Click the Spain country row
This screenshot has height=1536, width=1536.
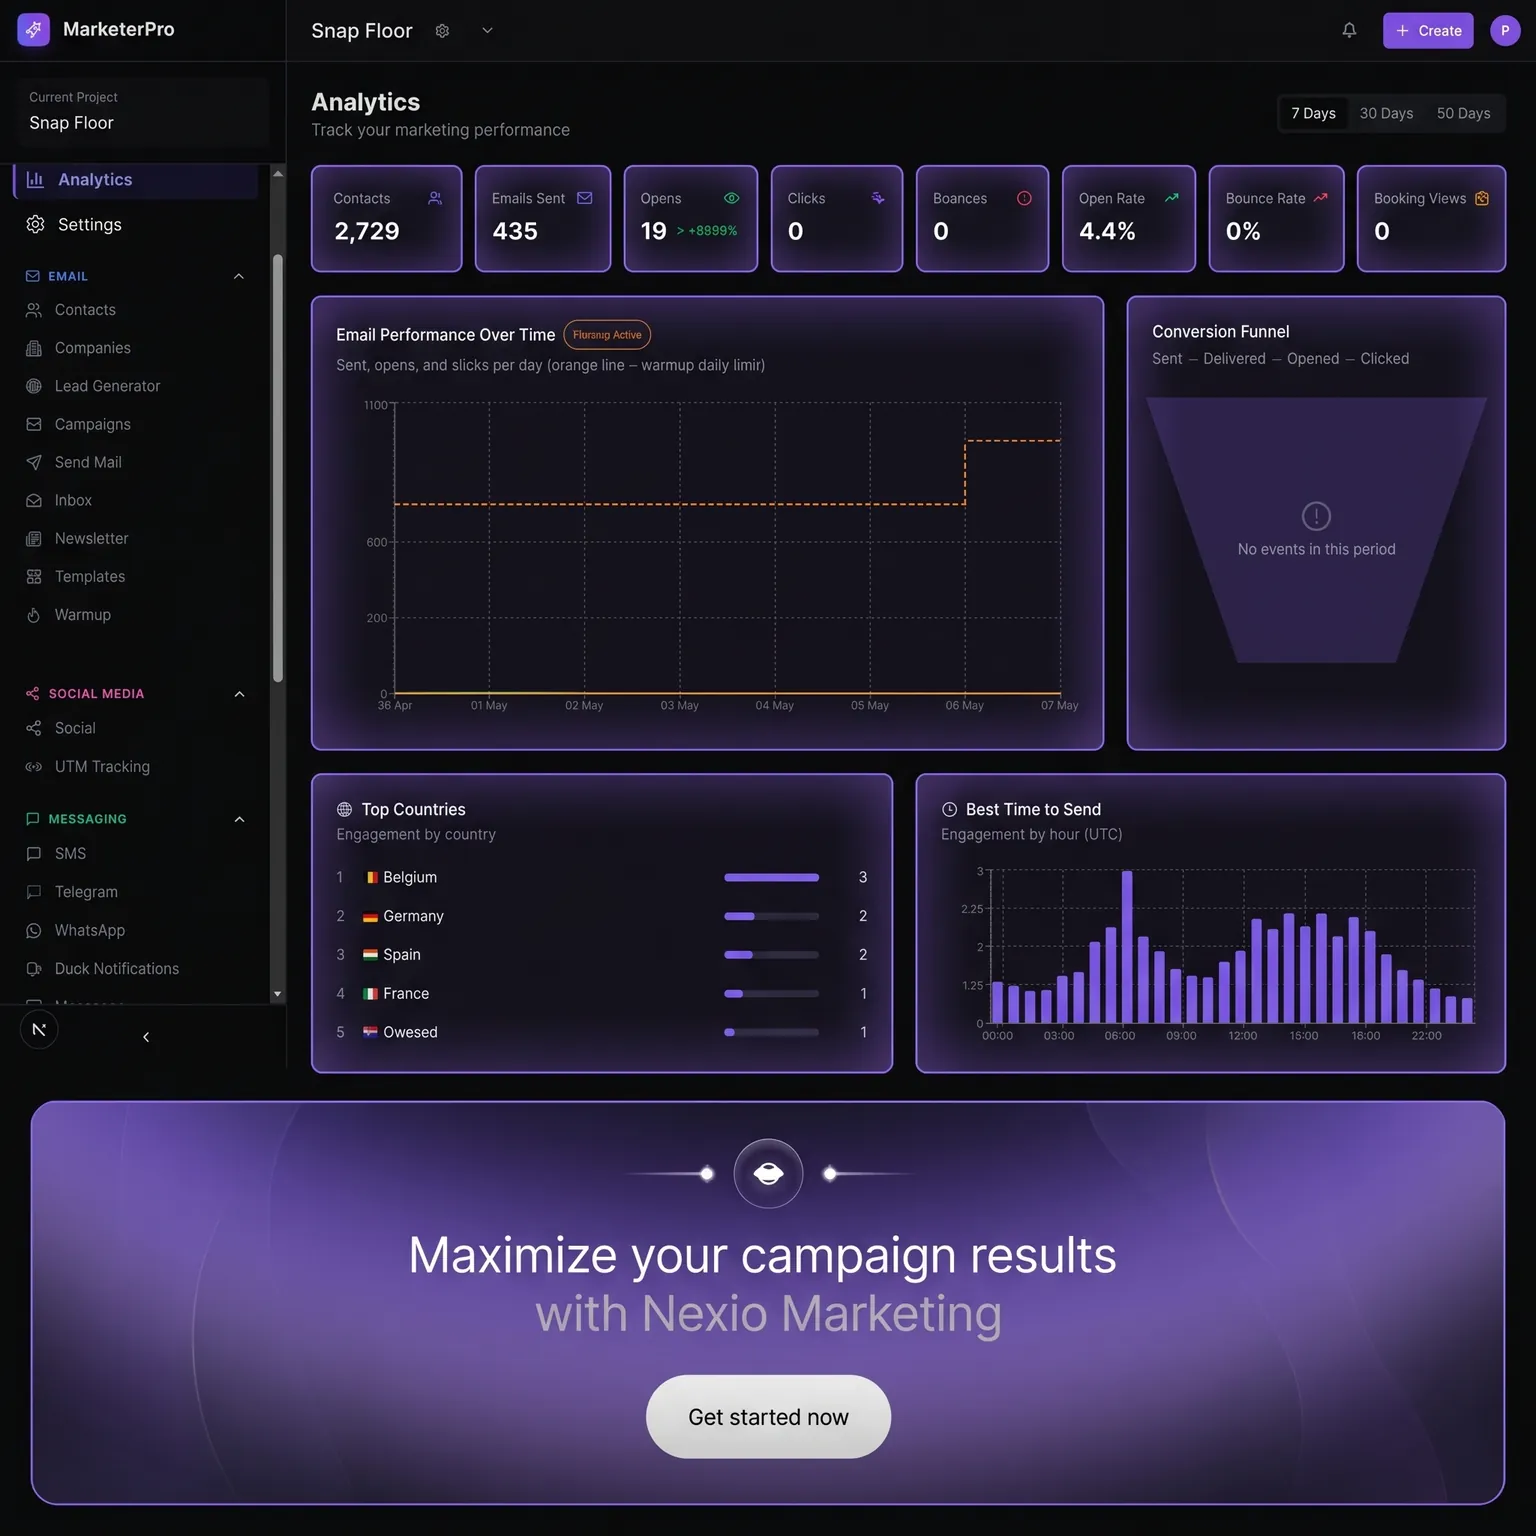pos(602,955)
